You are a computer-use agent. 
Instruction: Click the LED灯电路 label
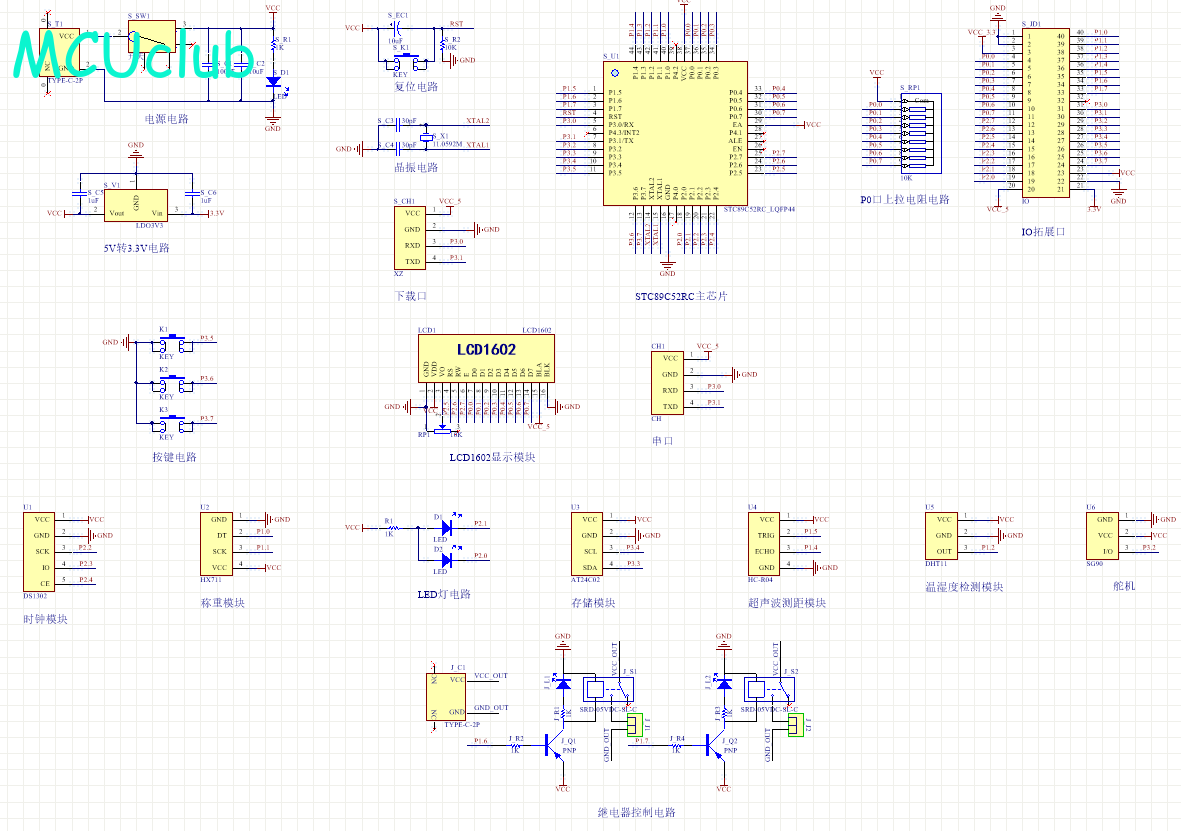pyautogui.click(x=444, y=594)
